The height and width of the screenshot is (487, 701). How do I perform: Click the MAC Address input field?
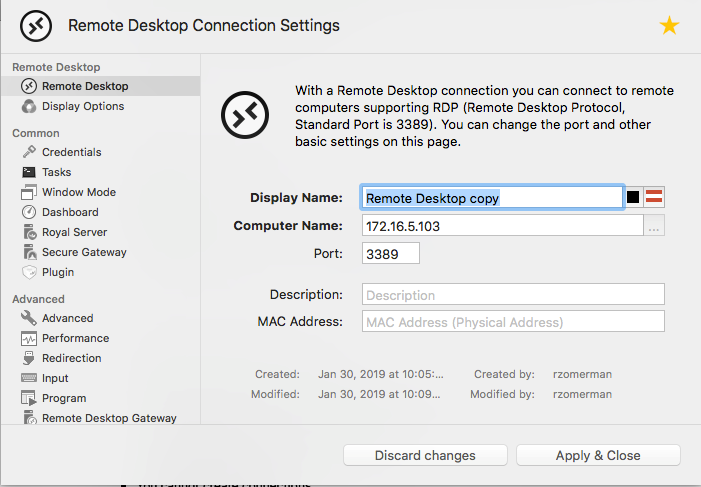(513, 322)
